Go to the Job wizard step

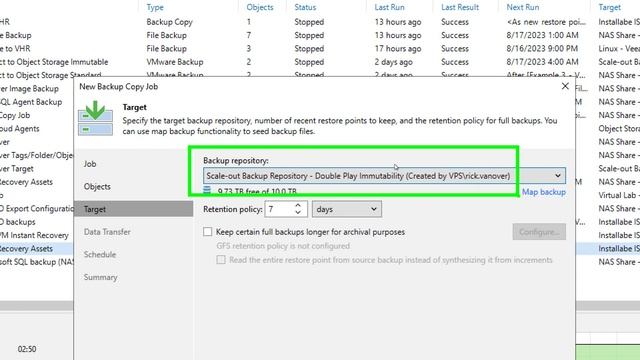tap(90, 164)
